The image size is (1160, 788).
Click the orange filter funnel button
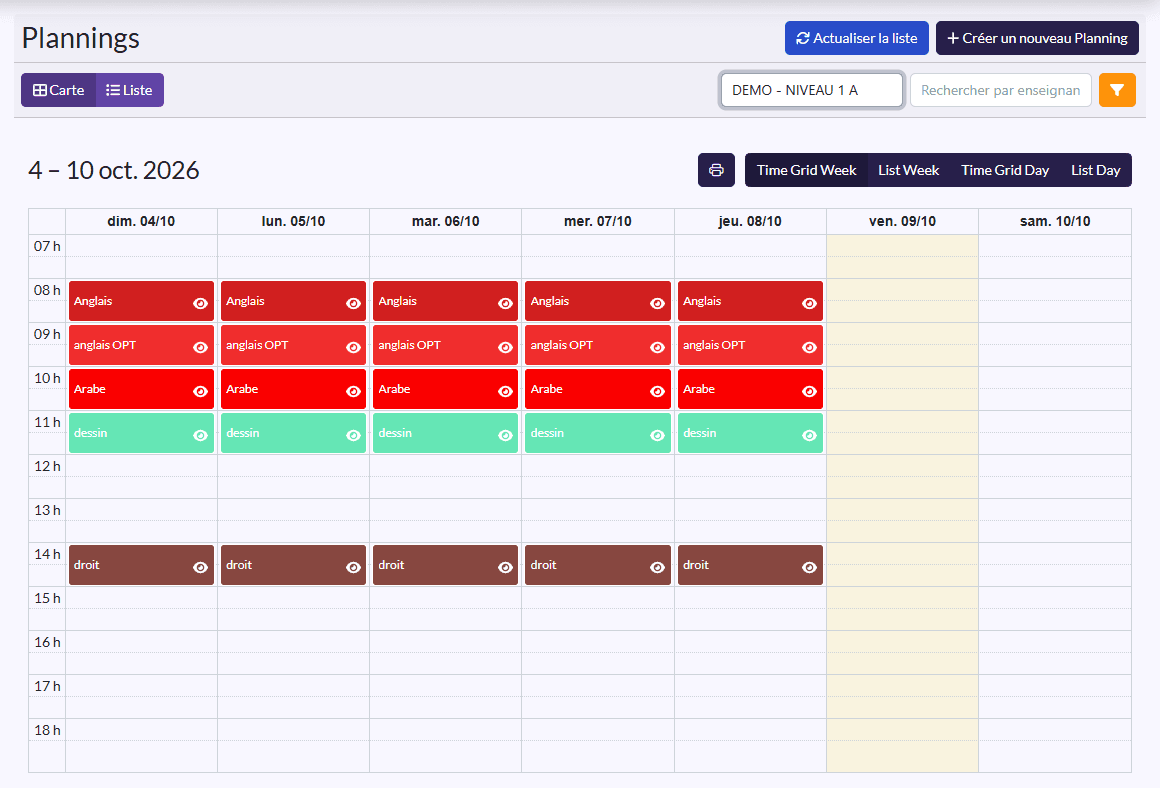[x=1117, y=90]
